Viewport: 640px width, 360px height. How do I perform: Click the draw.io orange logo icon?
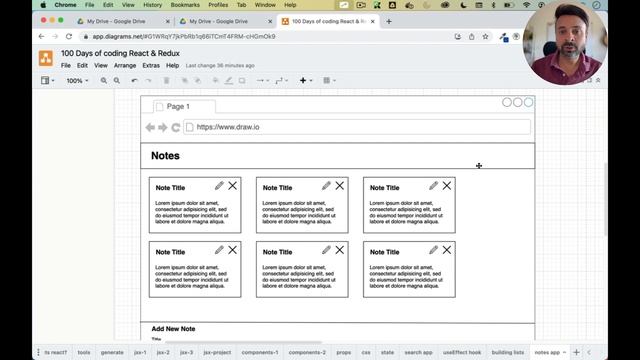tap(46, 58)
